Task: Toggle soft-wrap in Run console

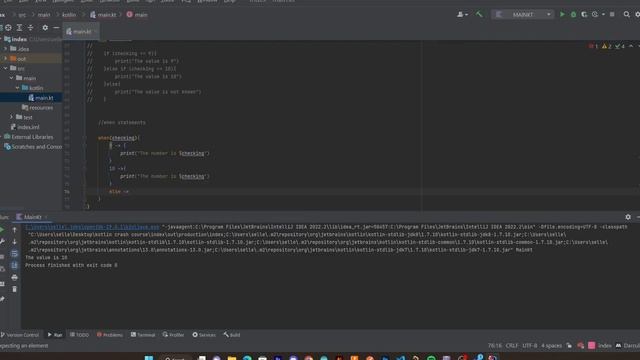Action: [14, 253]
